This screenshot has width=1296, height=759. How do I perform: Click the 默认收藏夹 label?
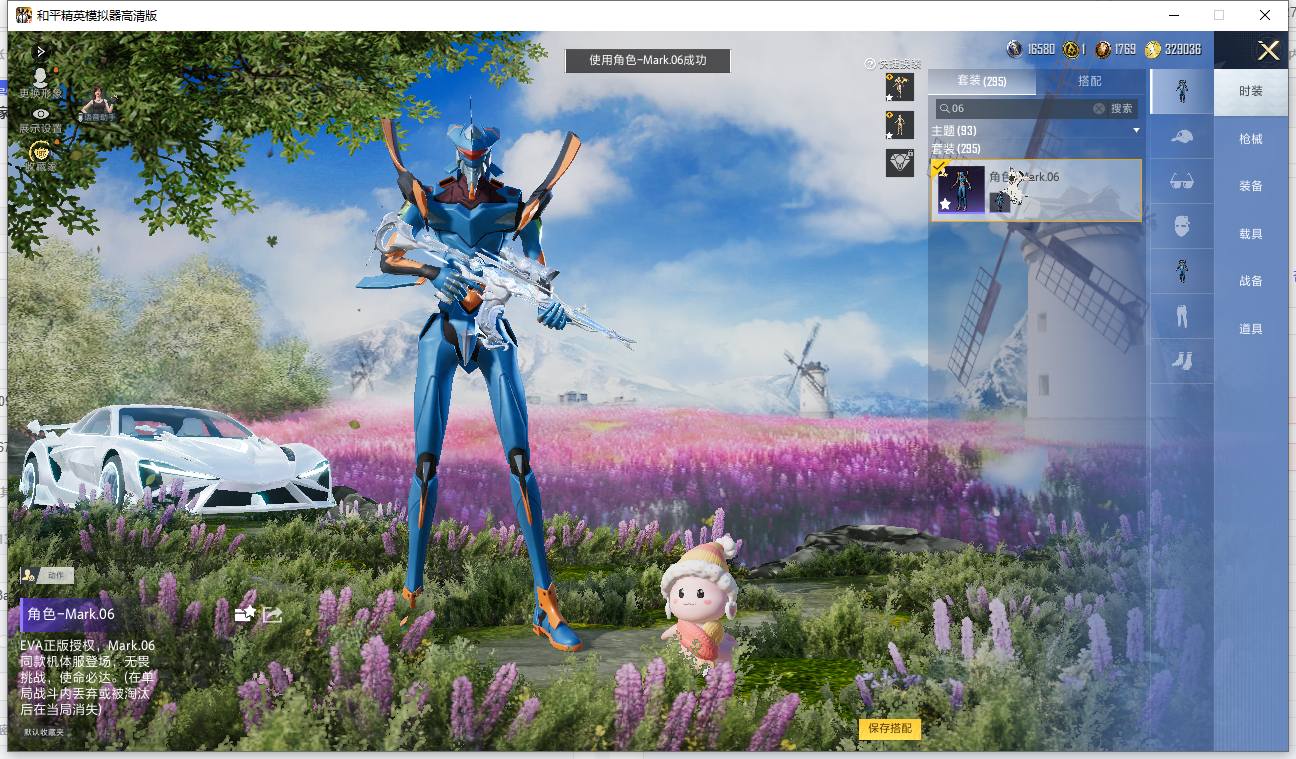pos(44,732)
